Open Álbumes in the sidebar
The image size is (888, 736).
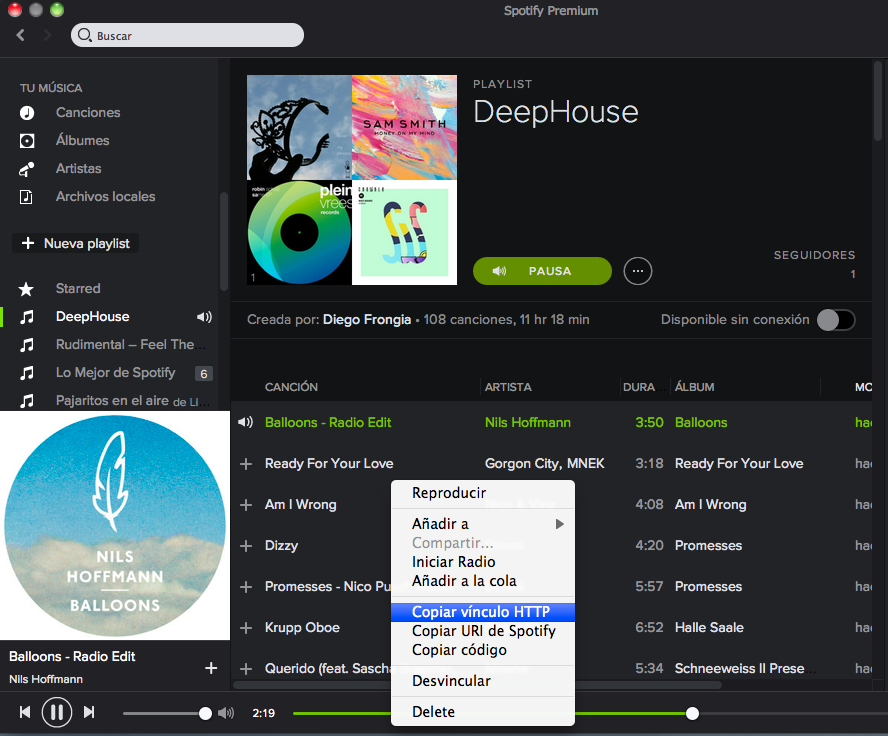pos(82,141)
